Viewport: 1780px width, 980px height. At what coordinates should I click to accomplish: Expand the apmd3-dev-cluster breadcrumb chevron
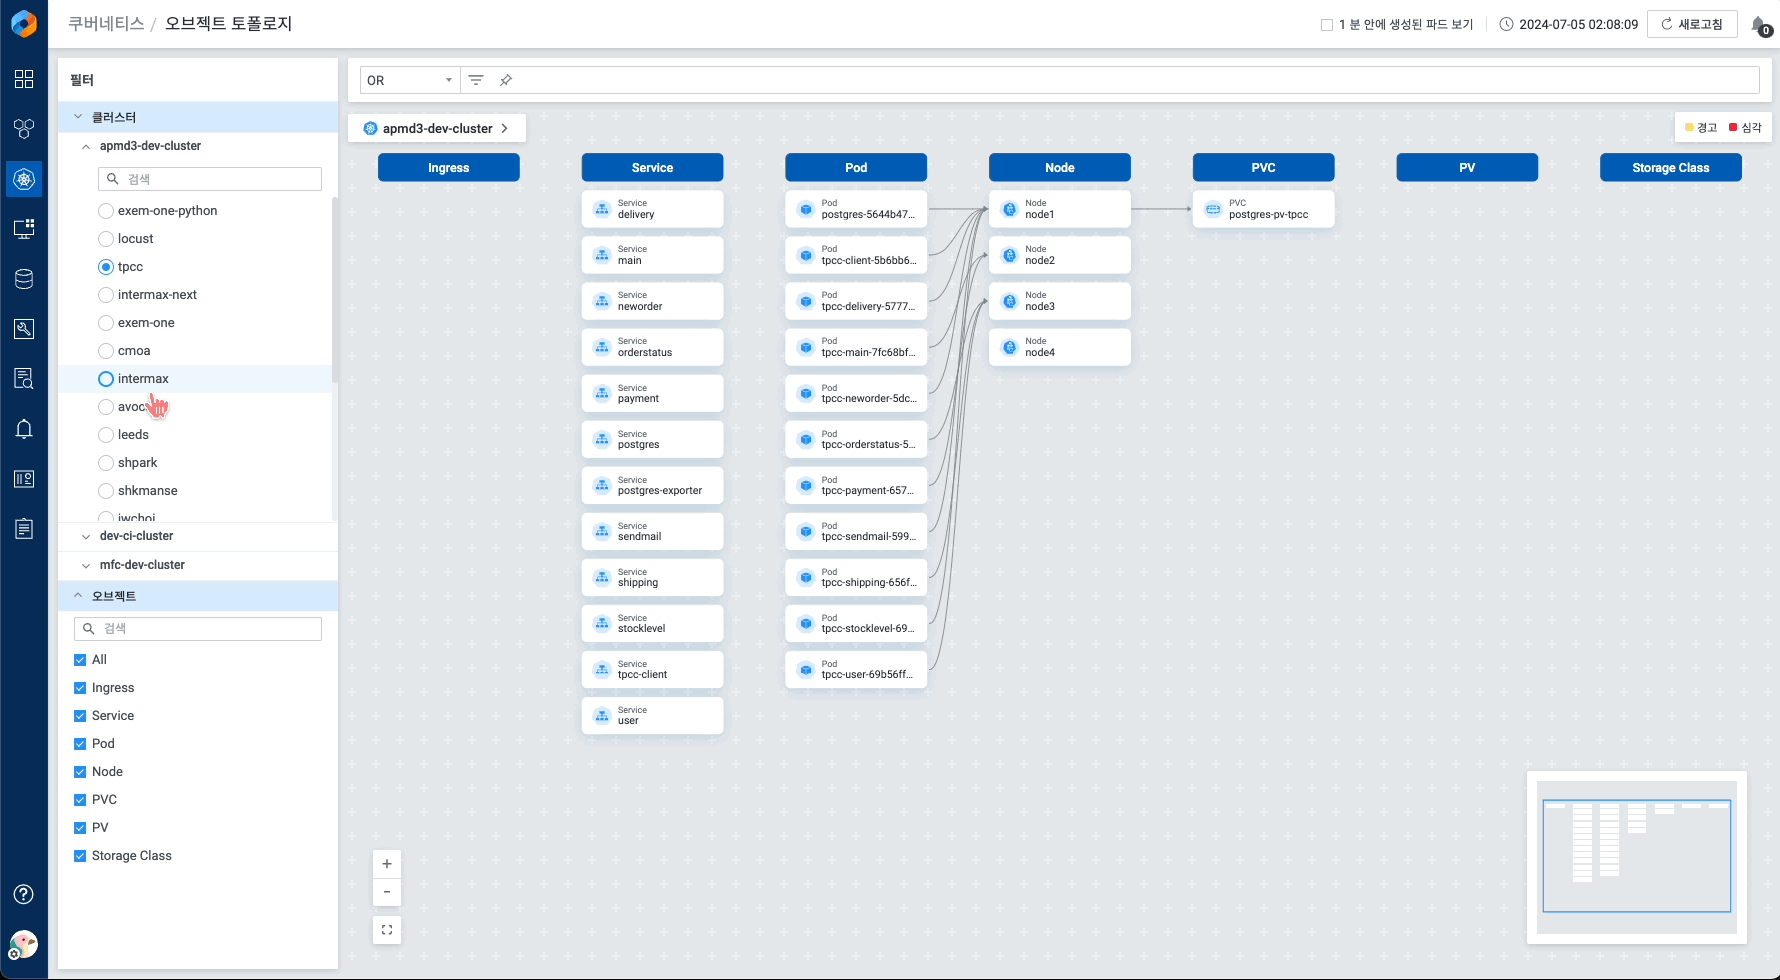[505, 128]
